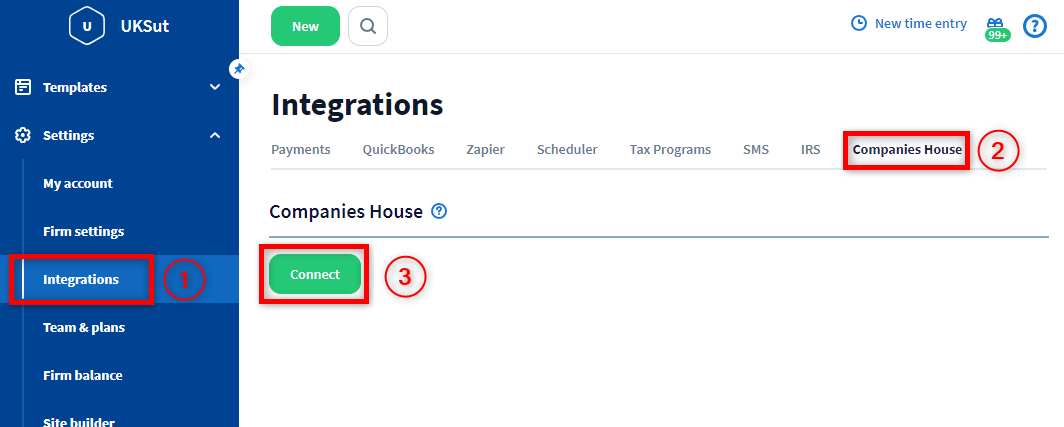Open the gift notifications icon
Viewport: 1064px width, 427px height.
click(x=997, y=26)
